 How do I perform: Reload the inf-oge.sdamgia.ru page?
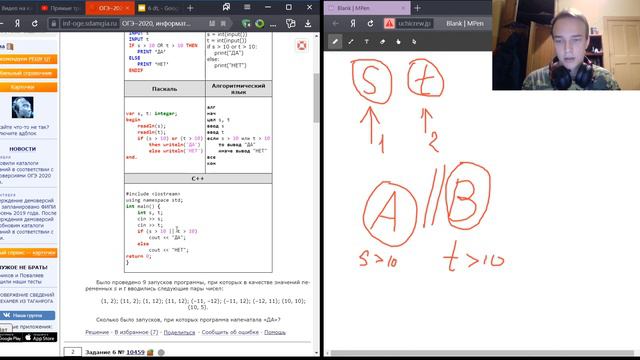coord(35,24)
